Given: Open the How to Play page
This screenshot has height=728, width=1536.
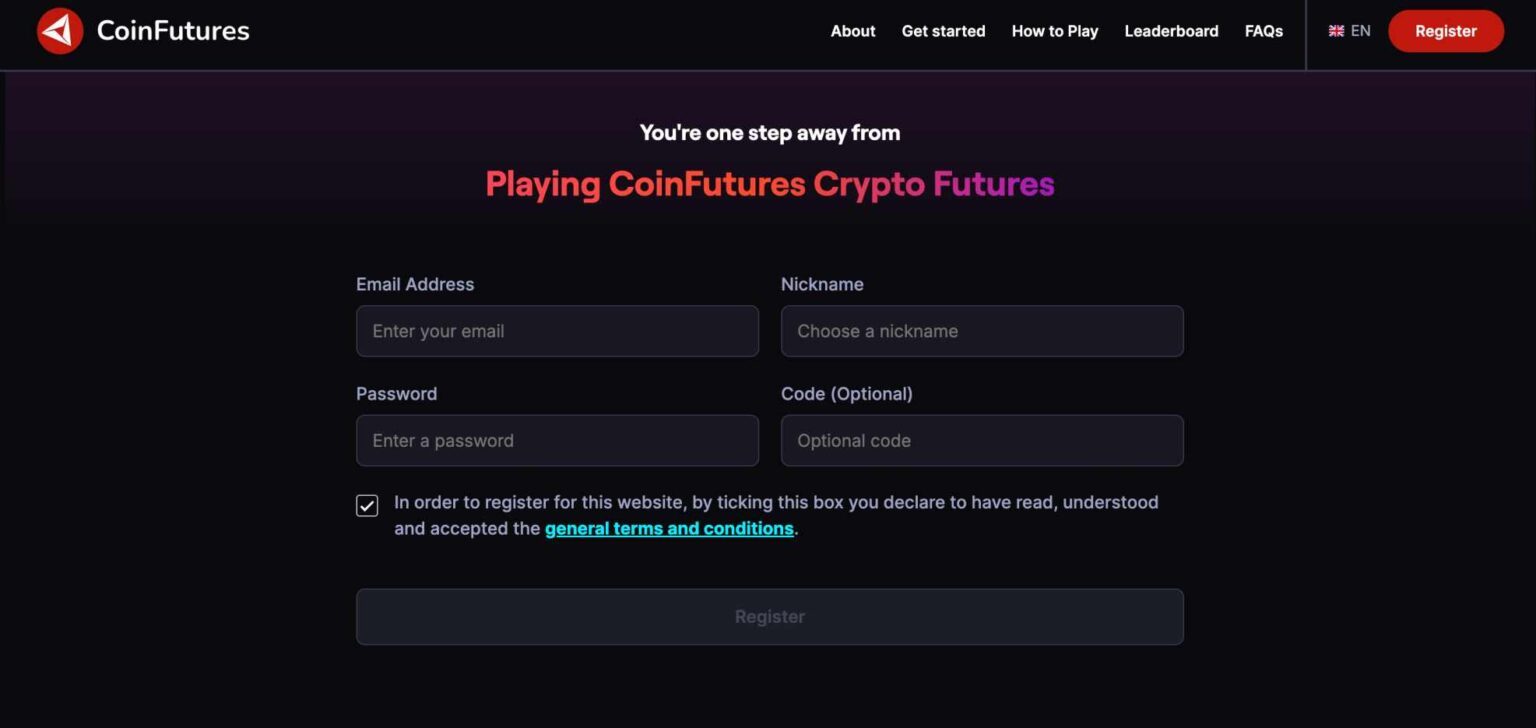Looking at the screenshot, I should [1055, 31].
